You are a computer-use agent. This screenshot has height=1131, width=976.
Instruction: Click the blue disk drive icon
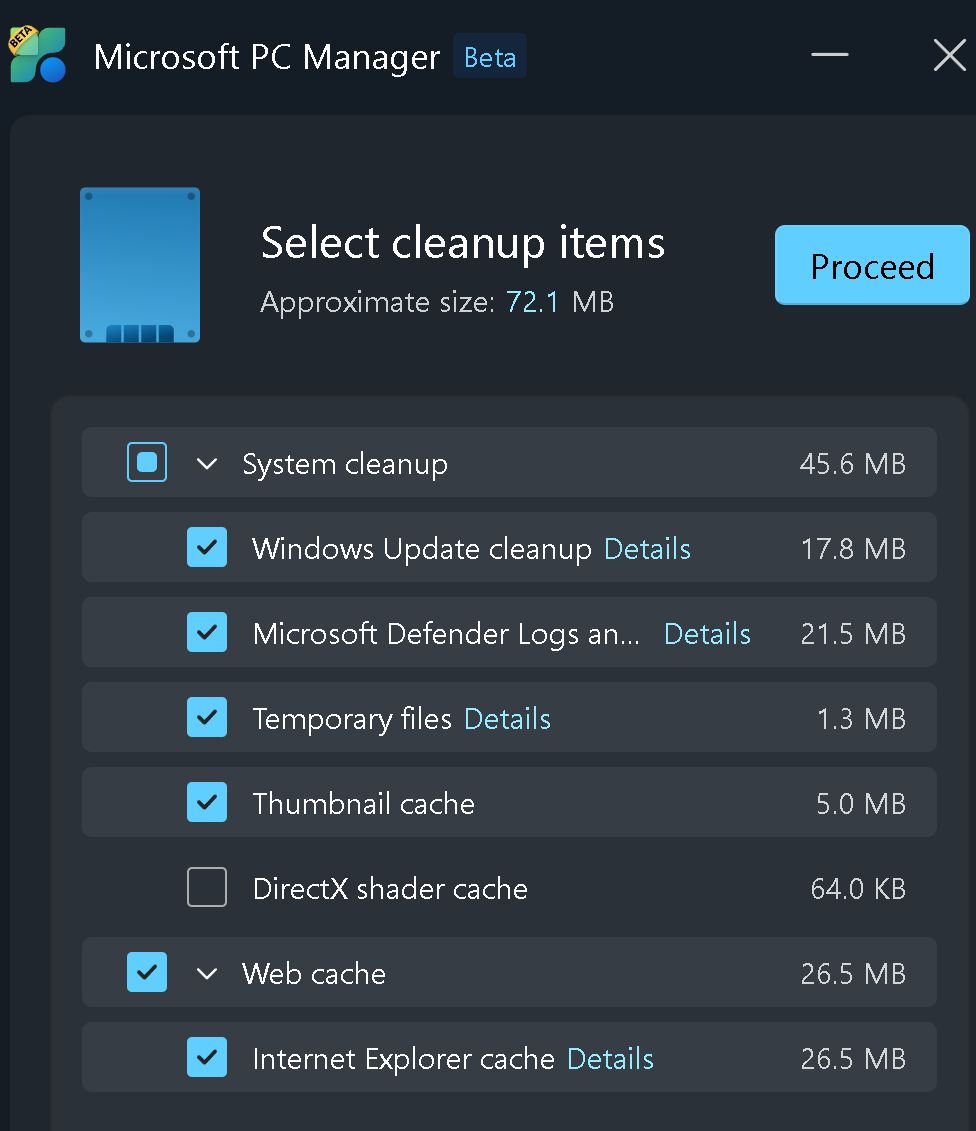click(140, 265)
